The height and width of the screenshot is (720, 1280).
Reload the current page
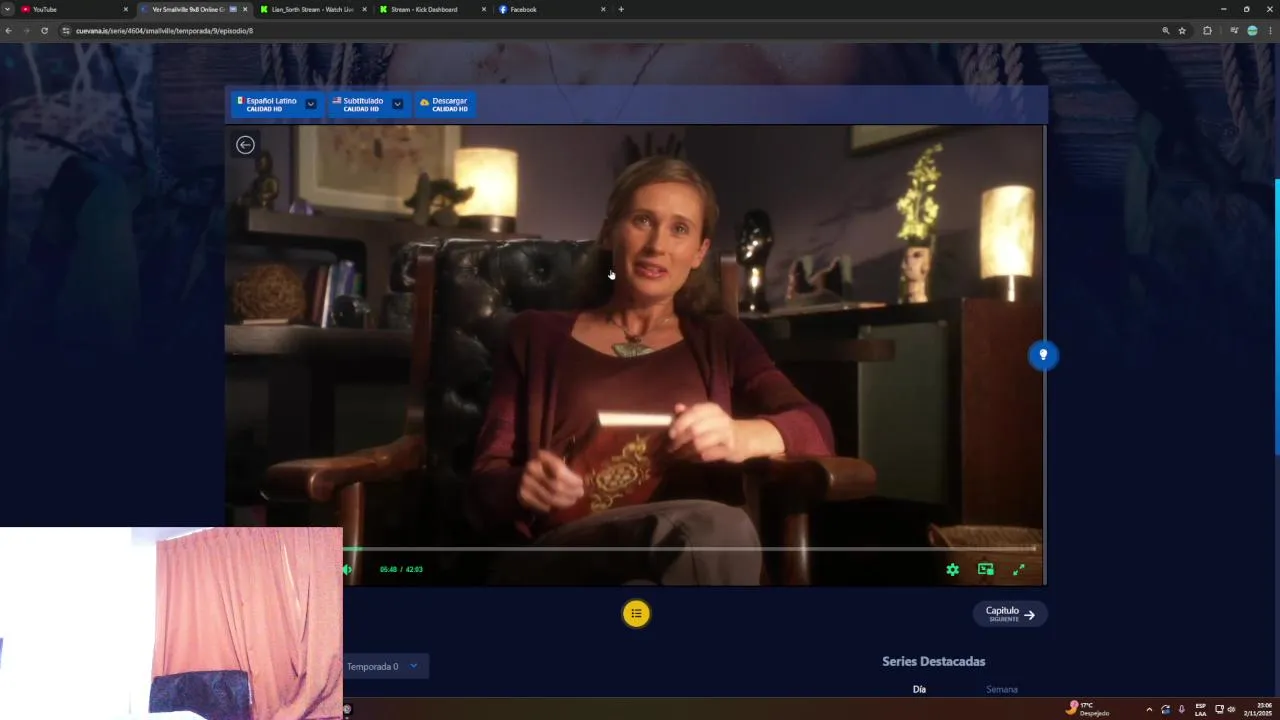pos(44,31)
